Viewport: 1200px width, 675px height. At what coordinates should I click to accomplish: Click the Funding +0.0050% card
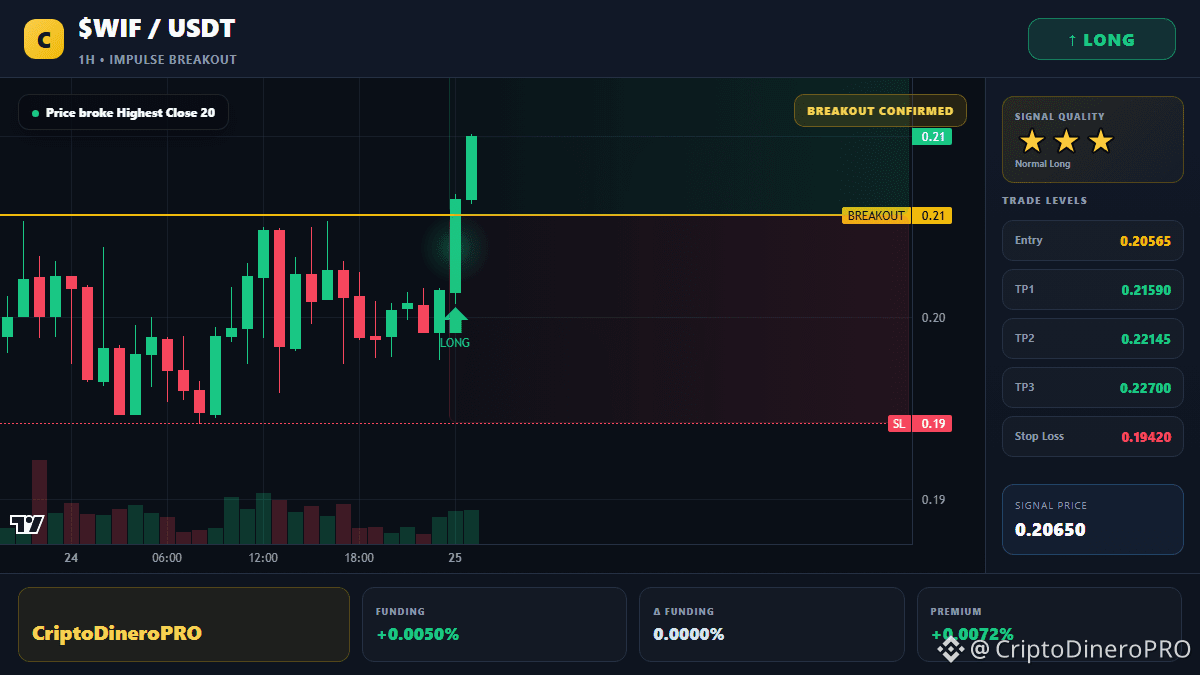point(494,624)
